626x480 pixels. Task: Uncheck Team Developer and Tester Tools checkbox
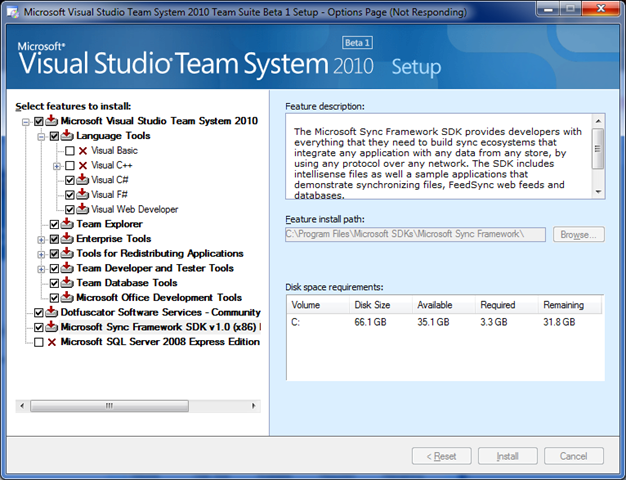(x=54, y=268)
